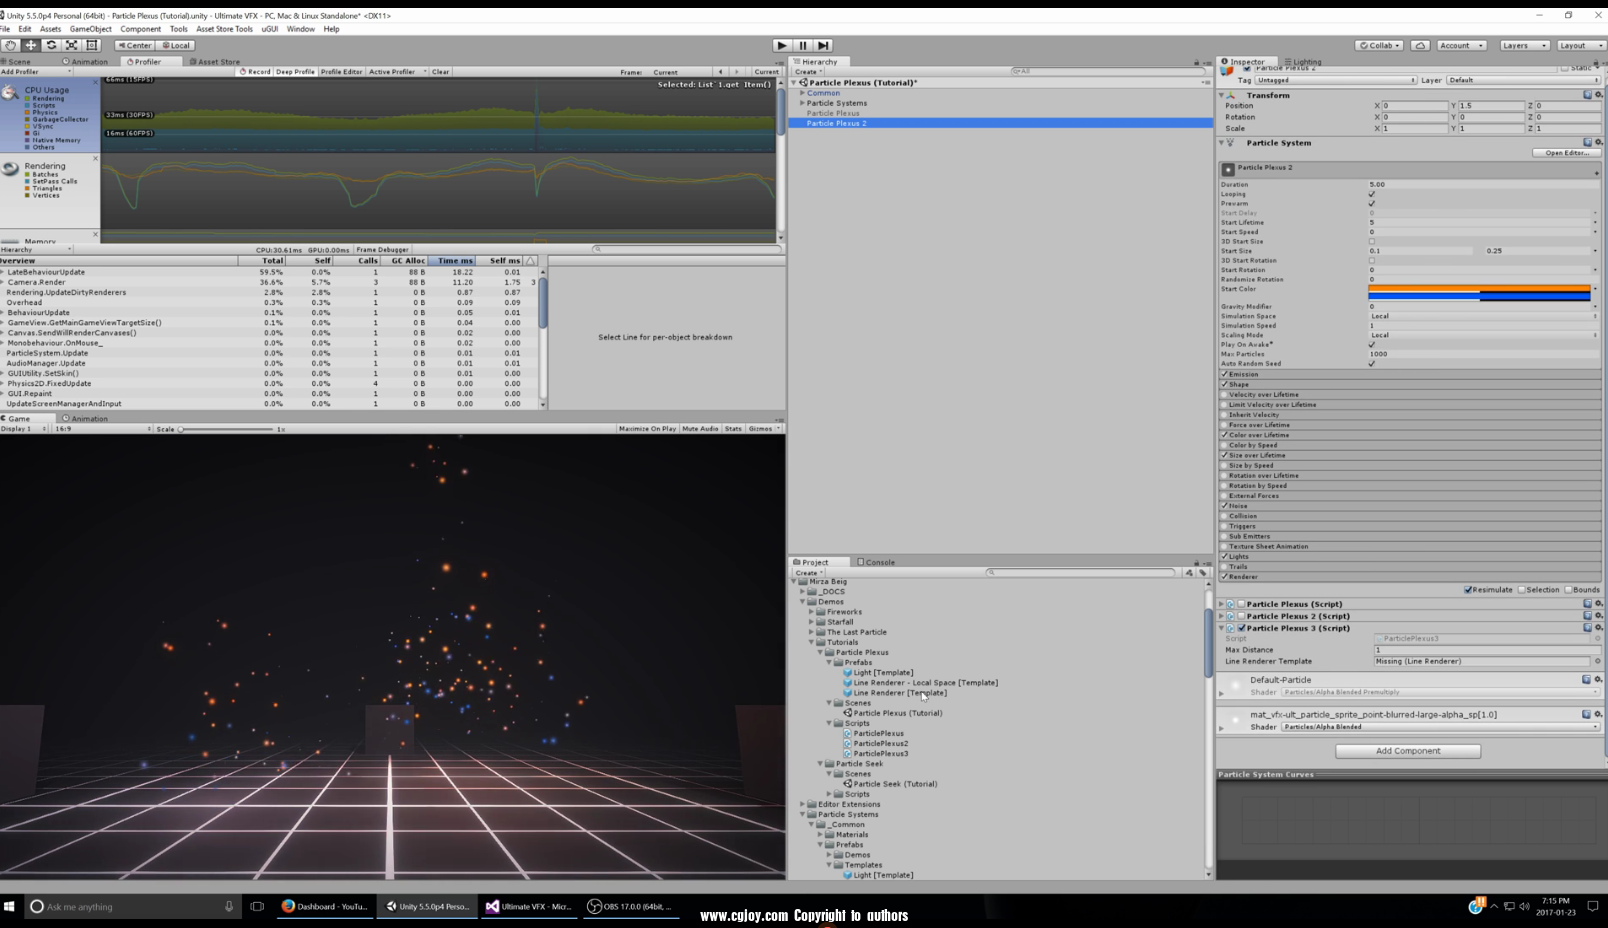This screenshot has height=928, width=1608.
Task: Expand Particle Systems in Hierarchy
Action: [x=802, y=103]
